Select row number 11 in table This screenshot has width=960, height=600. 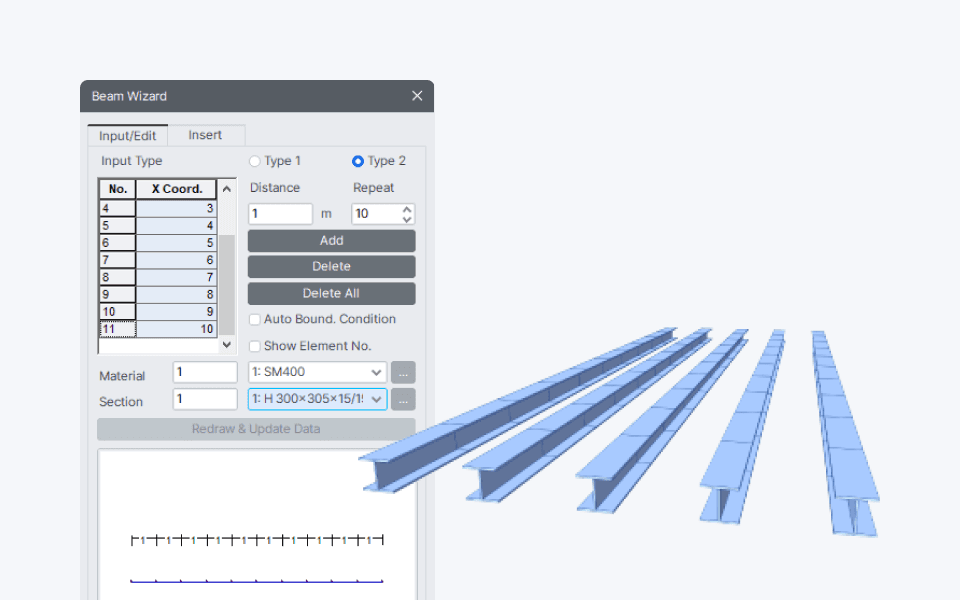point(117,329)
